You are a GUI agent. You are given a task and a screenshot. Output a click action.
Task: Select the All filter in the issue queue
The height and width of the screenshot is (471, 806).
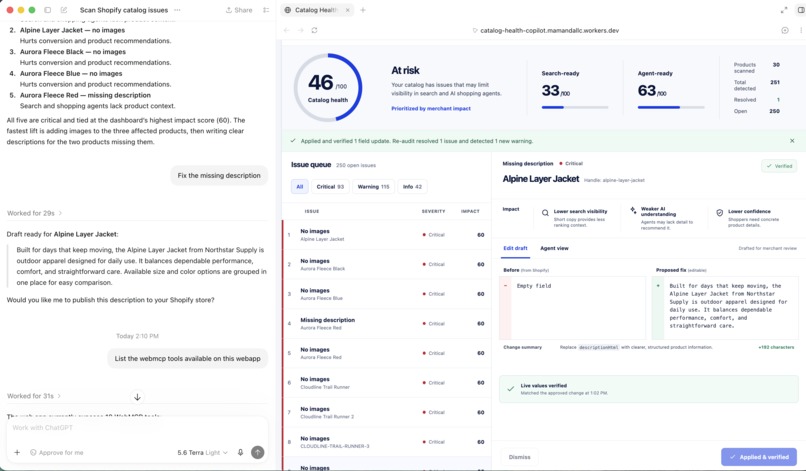(x=300, y=187)
